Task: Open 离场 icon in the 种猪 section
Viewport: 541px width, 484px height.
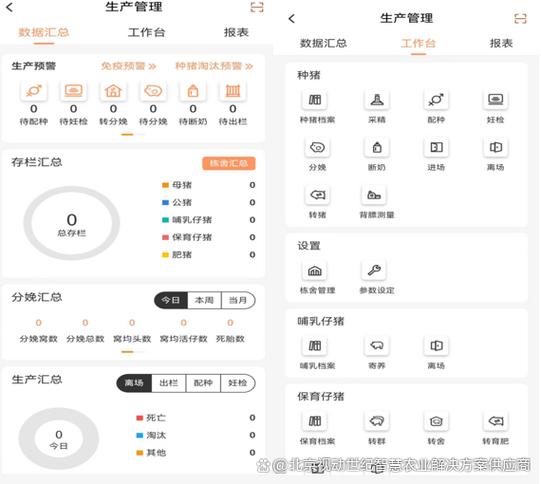Action: tap(495, 148)
